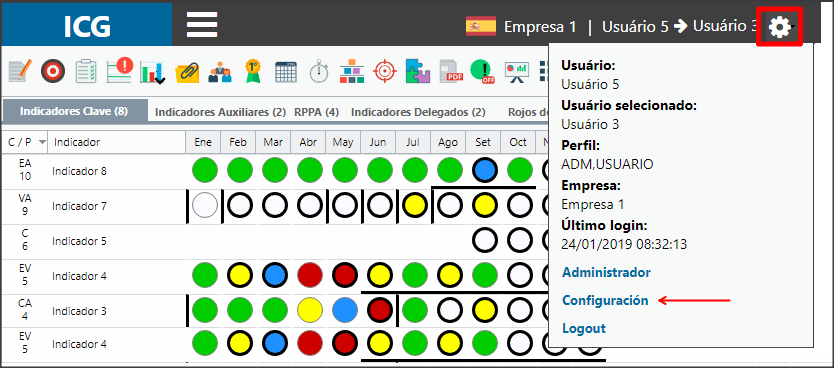Export to PDF via the PDF icon
The image size is (834, 368).
point(452,72)
